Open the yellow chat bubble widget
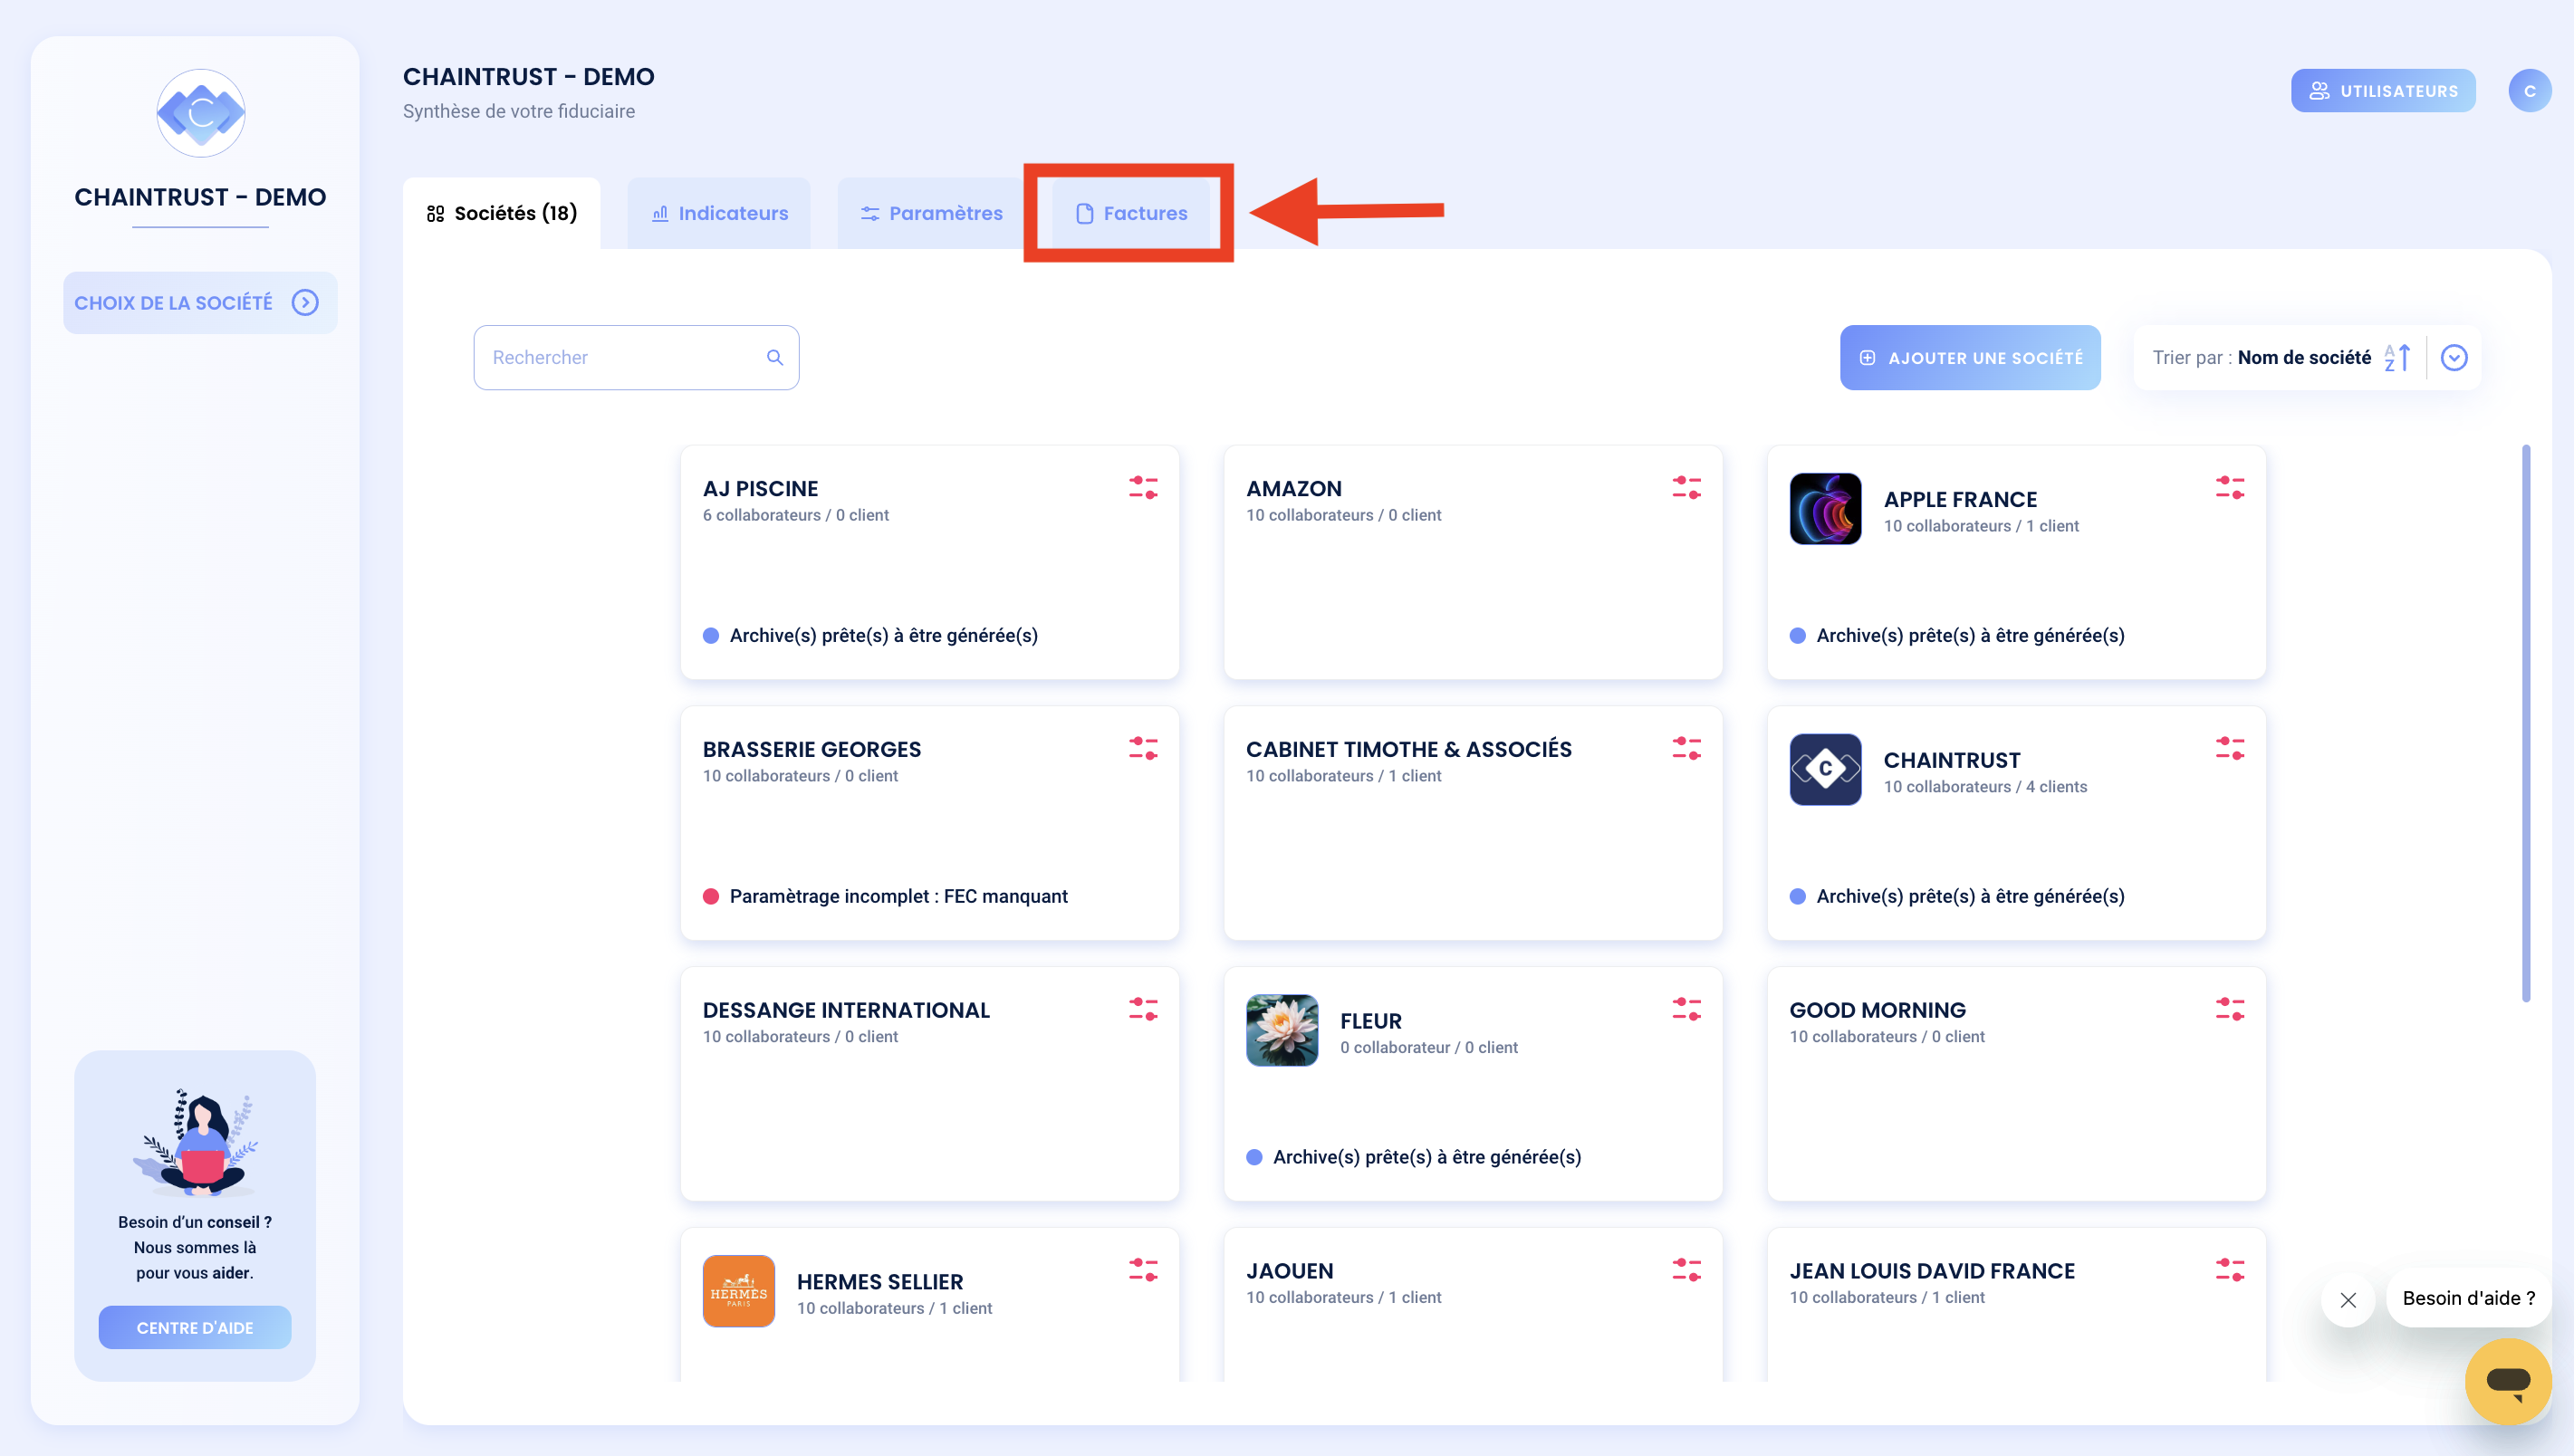Viewport: 2574px width, 1456px height. coord(2508,1381)
